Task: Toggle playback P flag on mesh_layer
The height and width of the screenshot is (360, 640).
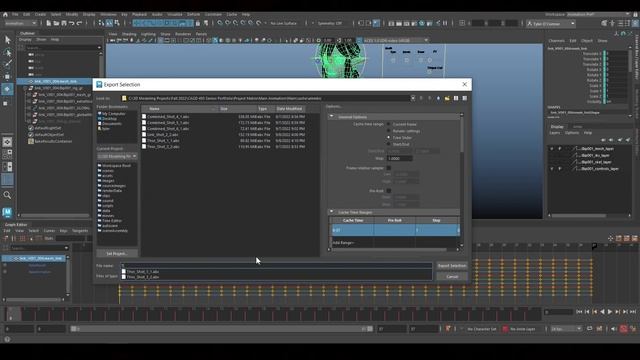Action: coord(560,149)
